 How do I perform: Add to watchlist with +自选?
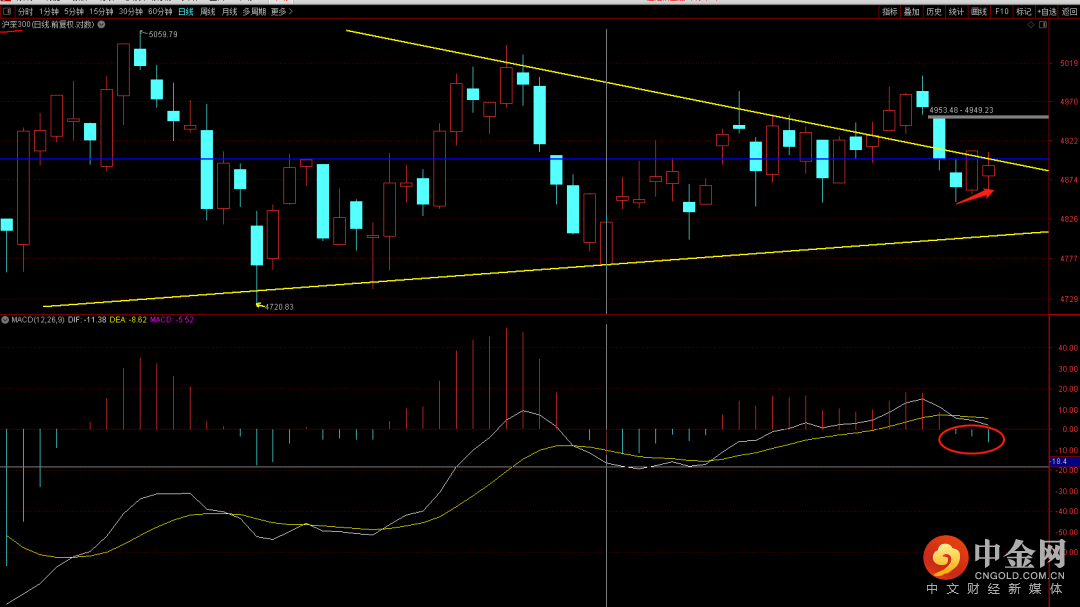coord(1046,12)
